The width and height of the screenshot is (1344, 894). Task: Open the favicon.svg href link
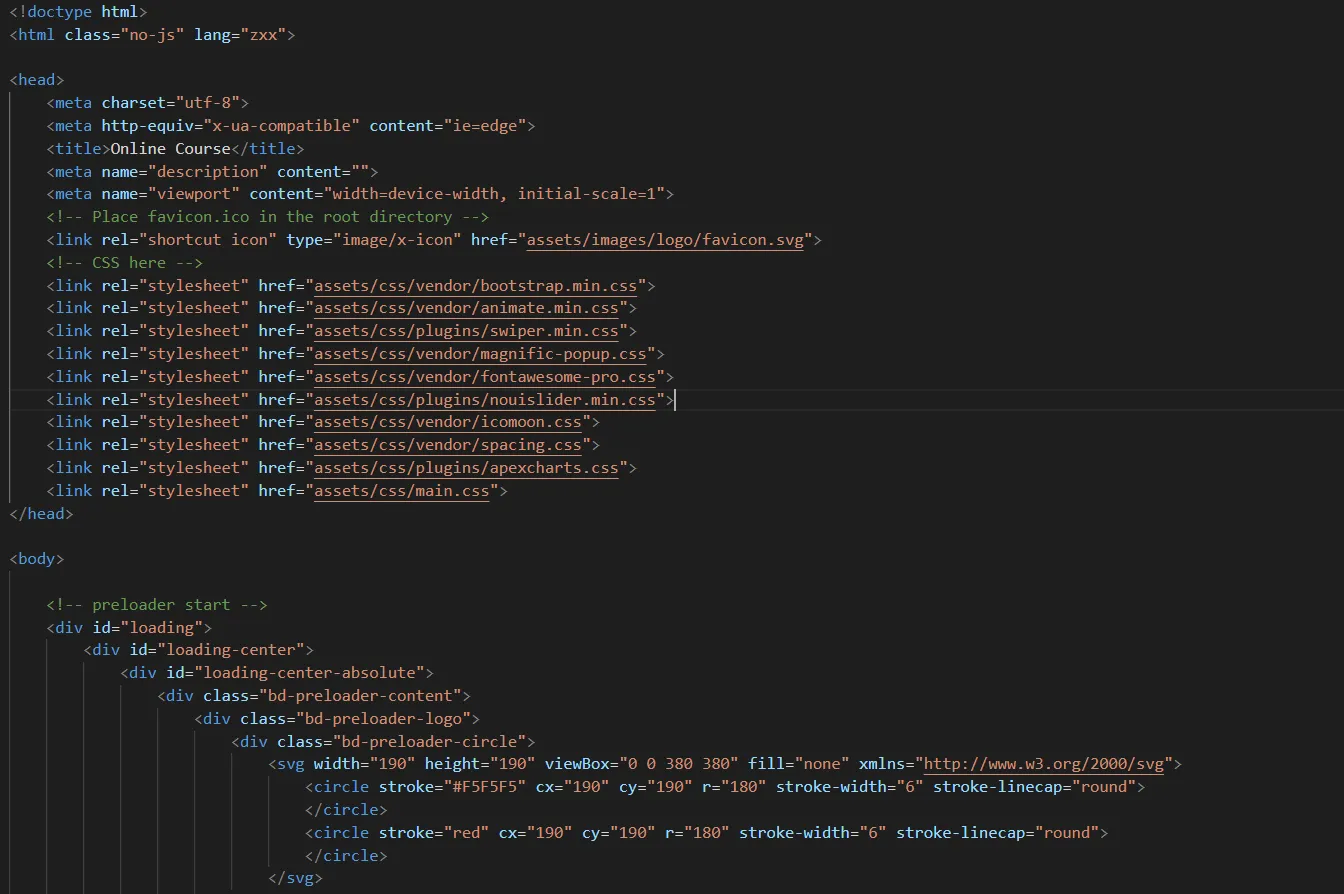tap(665, 240)
